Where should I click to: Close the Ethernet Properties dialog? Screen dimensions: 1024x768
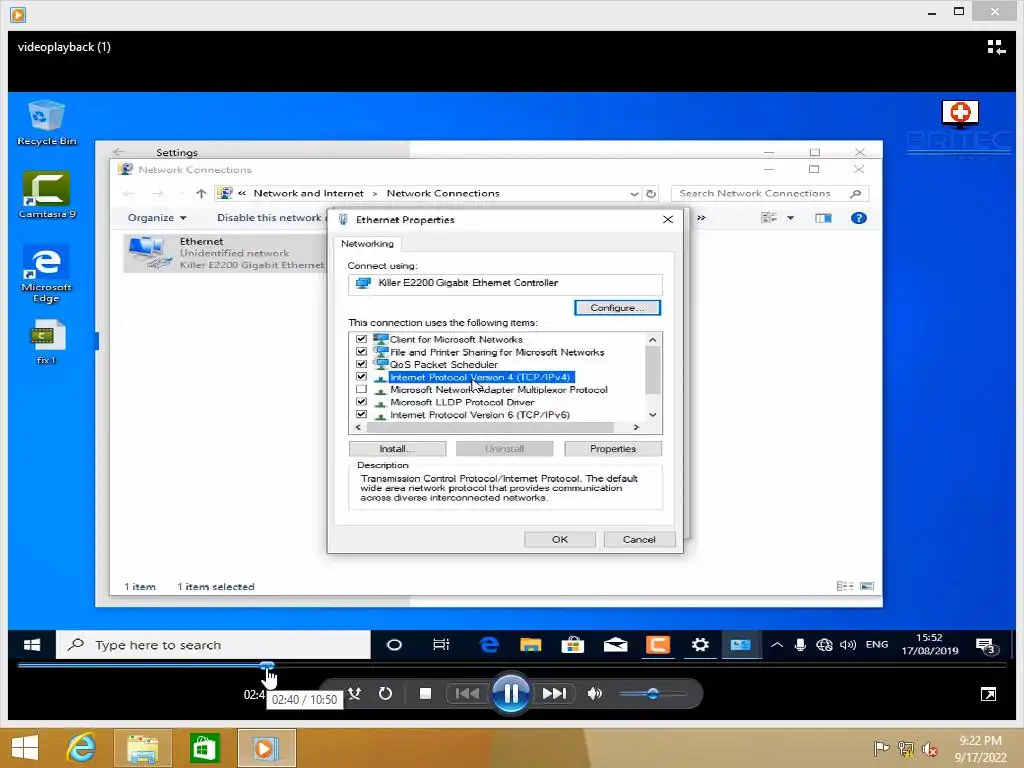[667, 219]
